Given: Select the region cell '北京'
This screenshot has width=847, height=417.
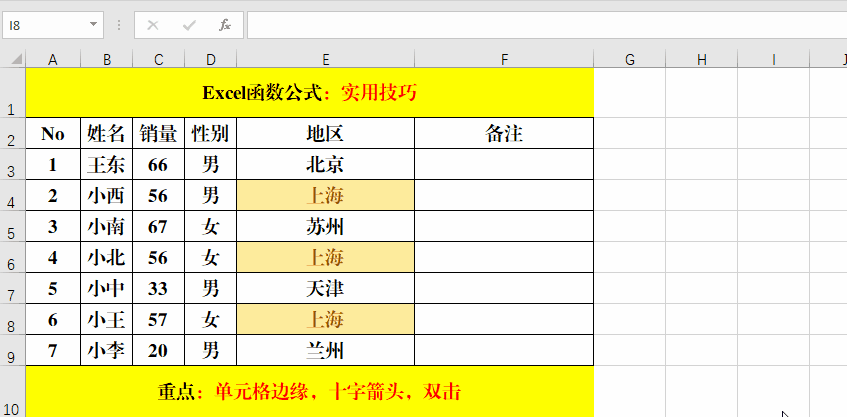Looking at the screenshot, I should click(326, 164).
